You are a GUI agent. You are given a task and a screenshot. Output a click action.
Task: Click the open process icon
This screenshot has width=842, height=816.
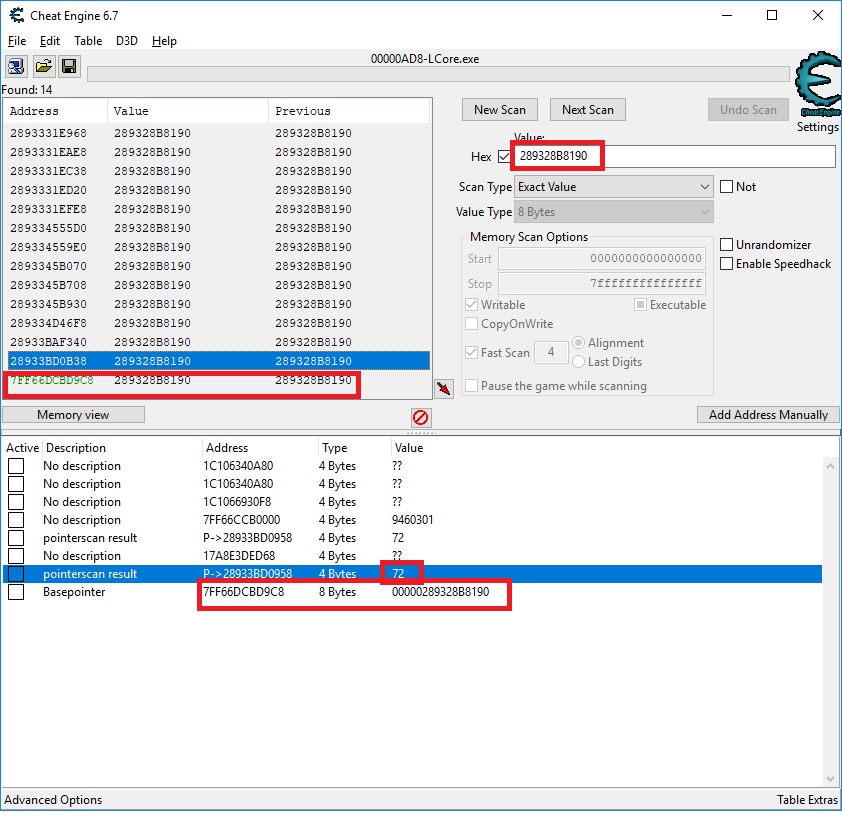(x=16, y=67)
